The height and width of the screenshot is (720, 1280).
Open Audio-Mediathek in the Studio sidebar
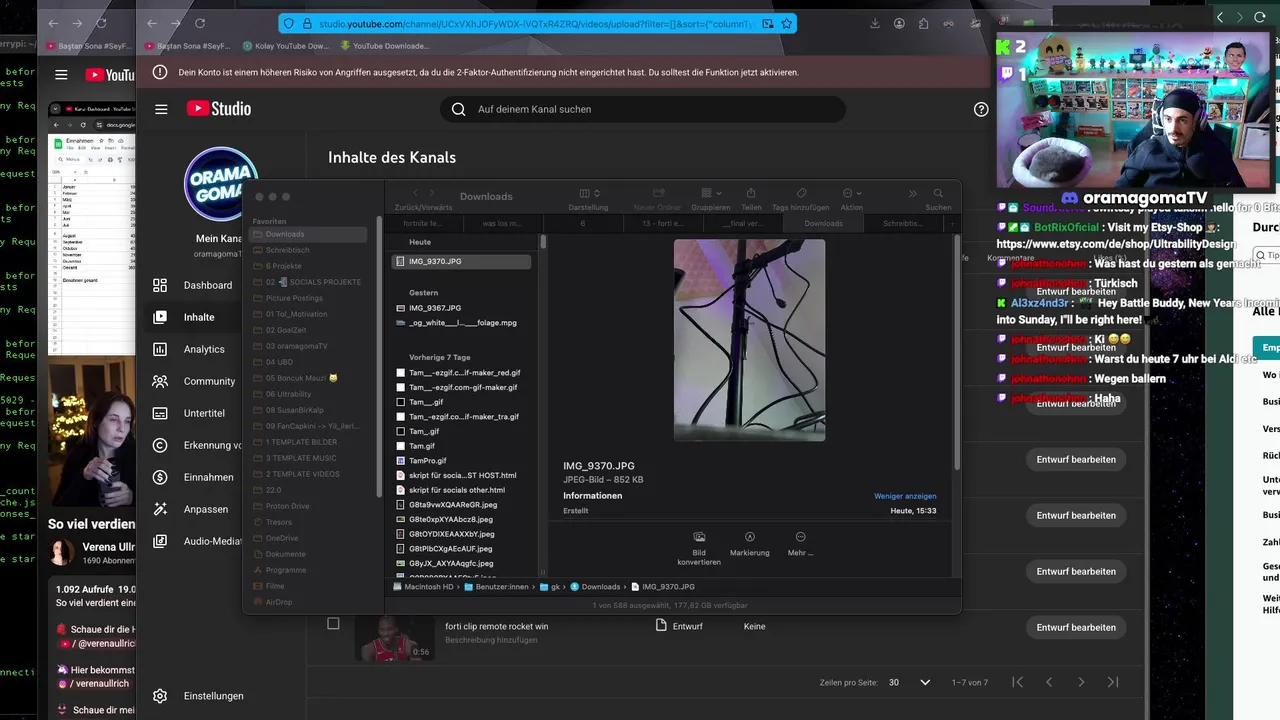[x=195, y=541]
